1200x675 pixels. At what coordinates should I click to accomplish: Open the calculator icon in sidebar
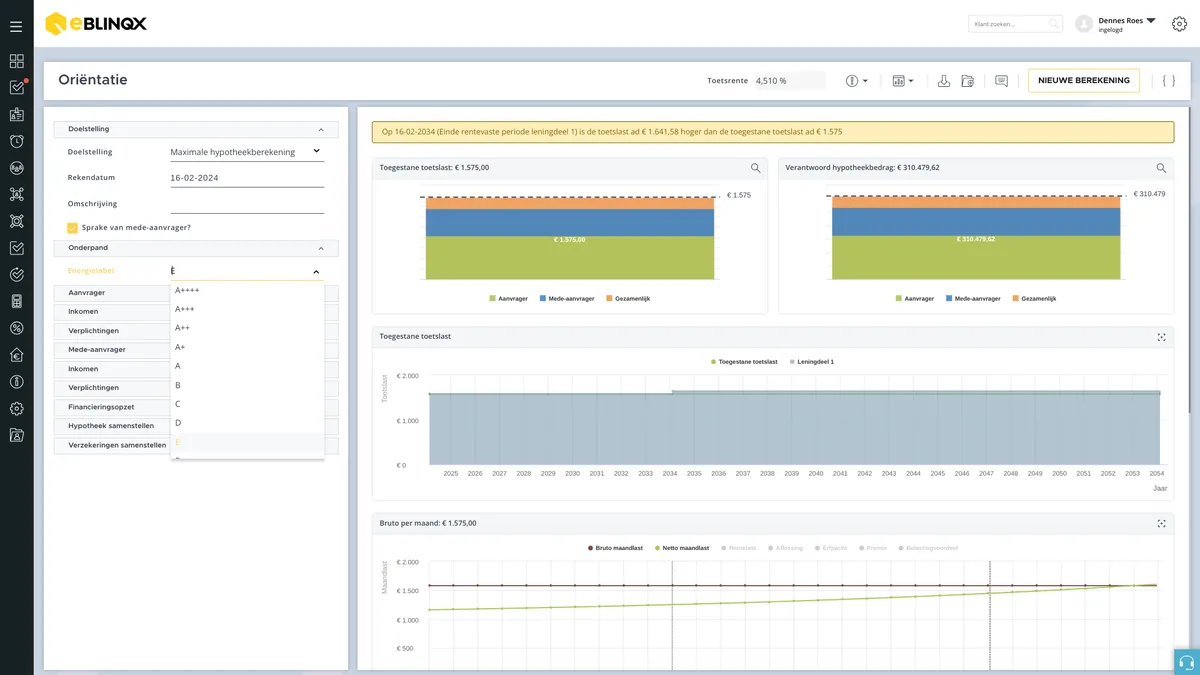[16, 301]
